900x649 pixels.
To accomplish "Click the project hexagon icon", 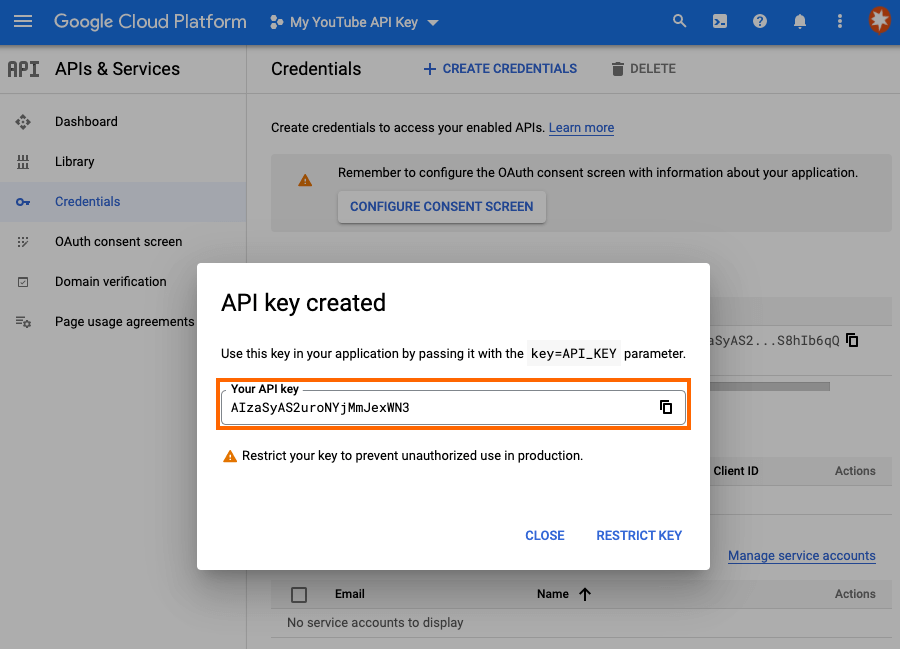I will point(277,22).
